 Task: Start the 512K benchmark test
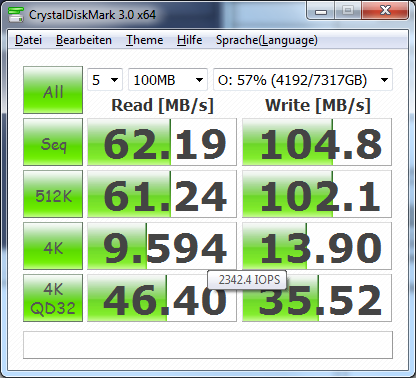point(53,194)
